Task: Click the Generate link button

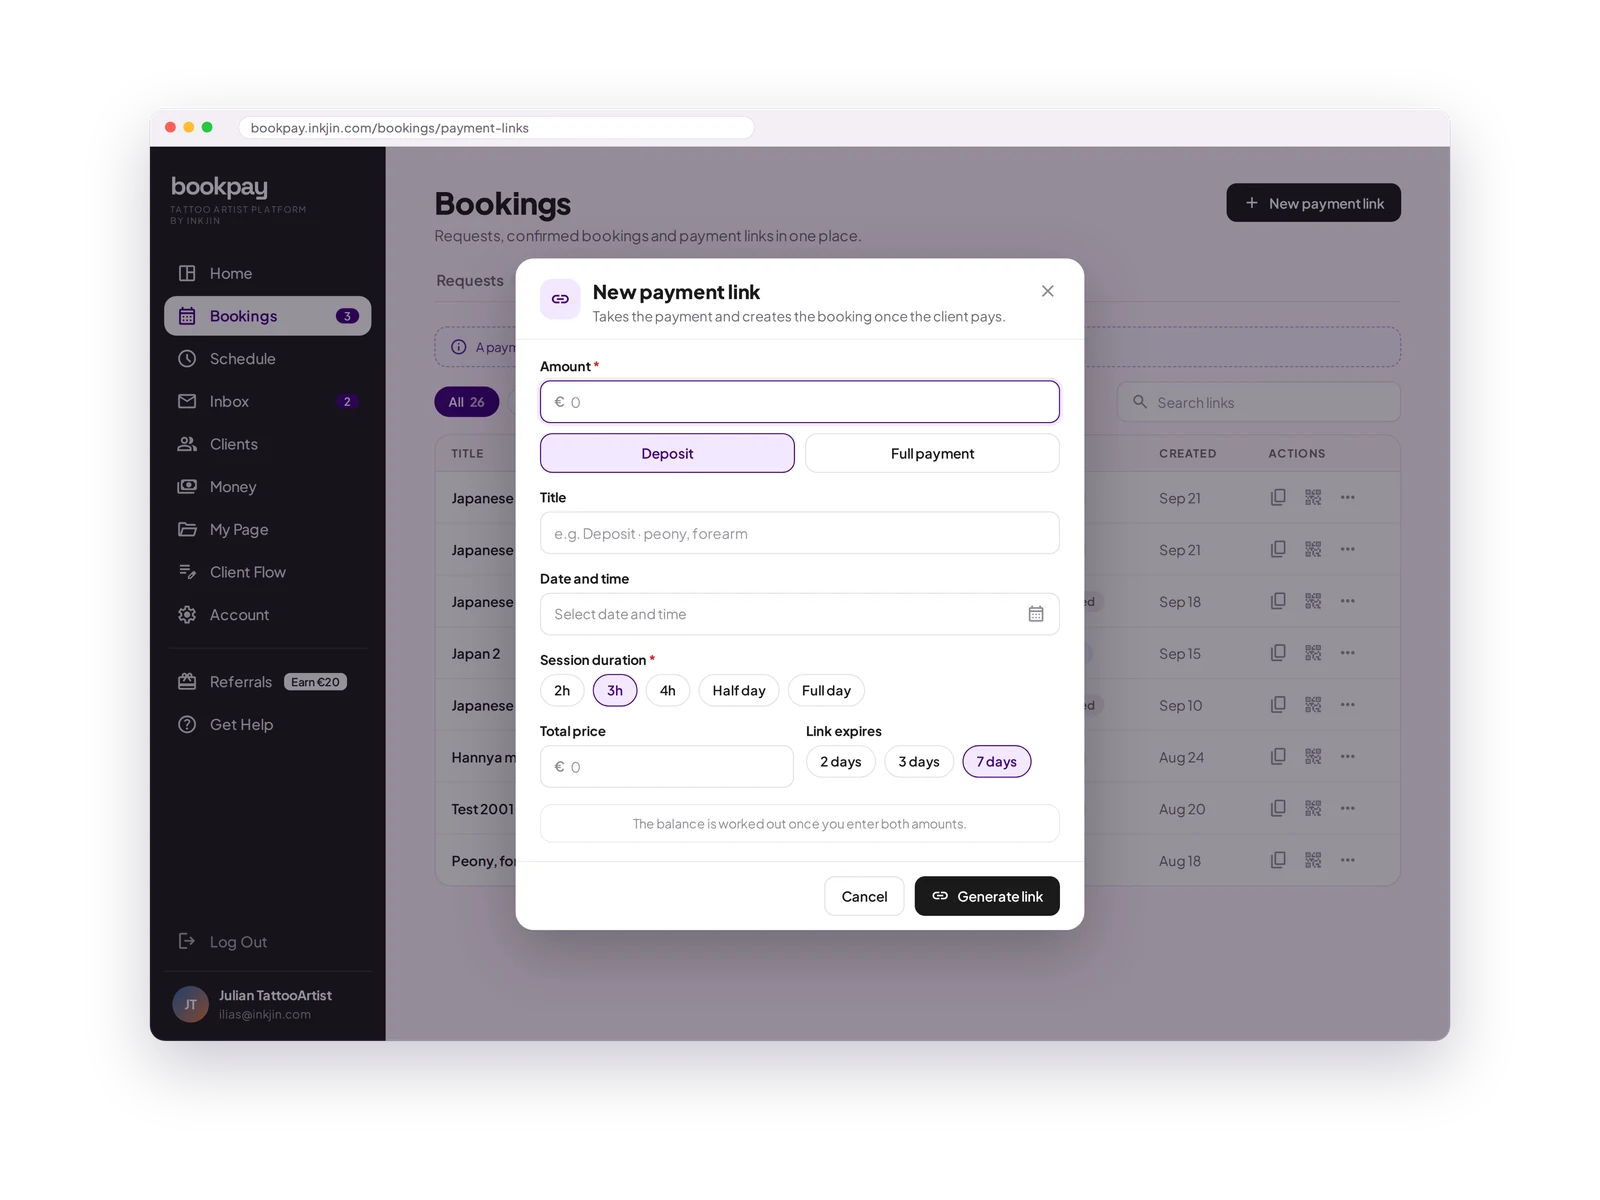Action: tap(987, 896)
